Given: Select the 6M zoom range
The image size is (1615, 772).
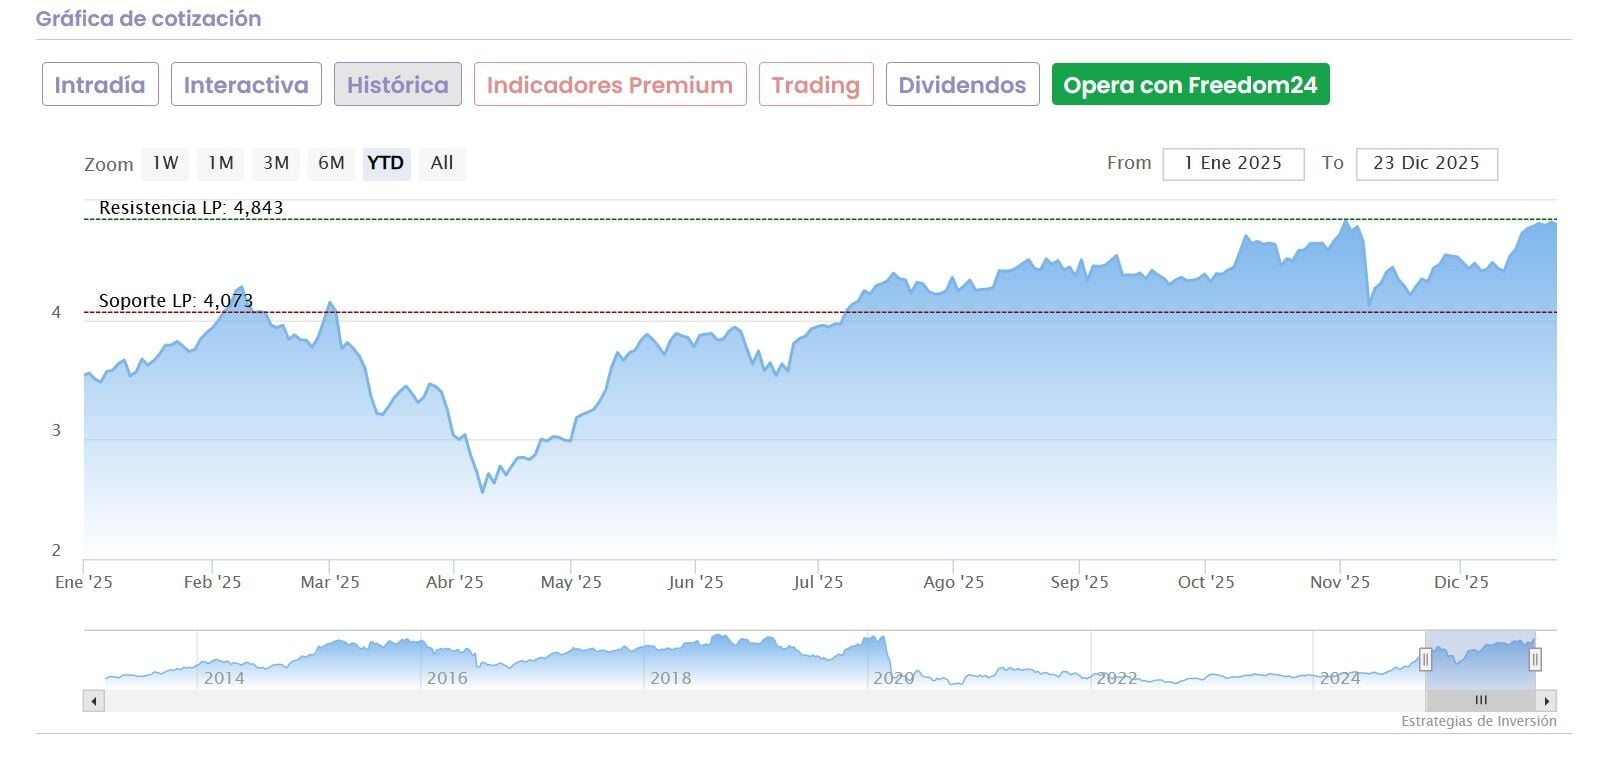Looking at the screenshot, I should 331,163.
